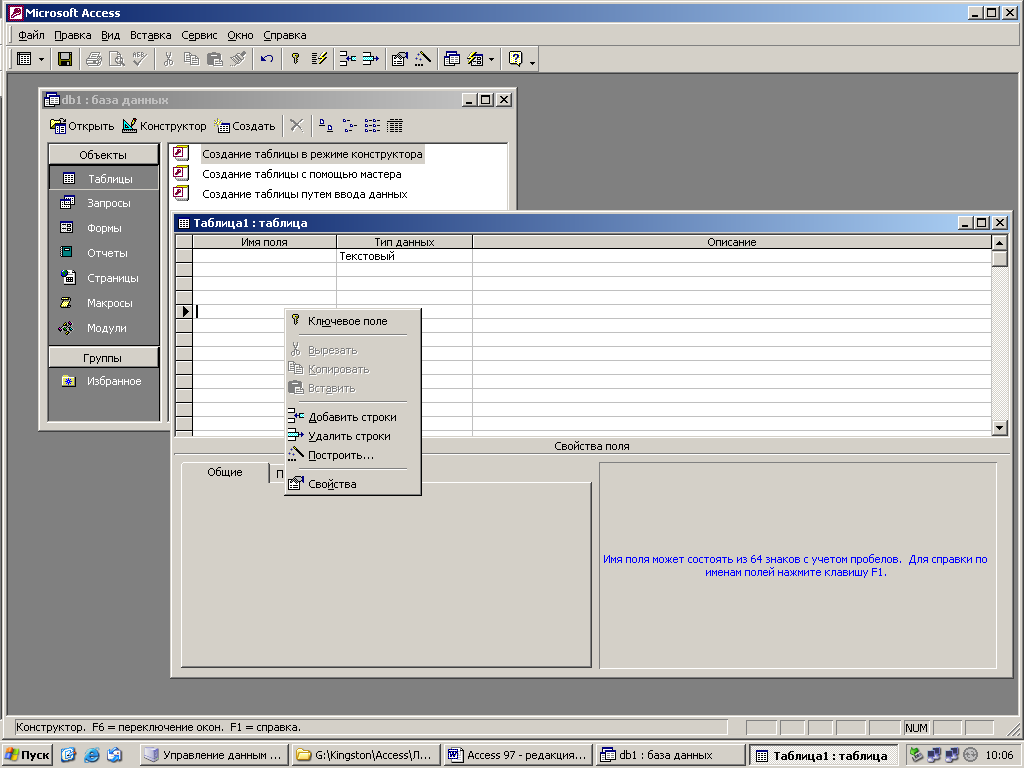The width and height of the screenshot is (1024, 768).
Task: Switch to the Общие tab
Action: (225, 472)
